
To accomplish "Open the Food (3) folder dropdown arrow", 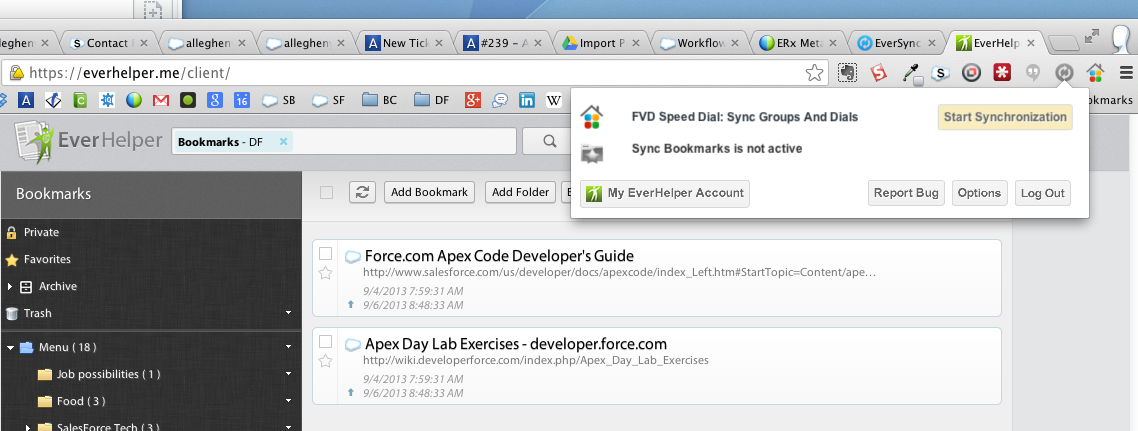I will coord(289,401).
